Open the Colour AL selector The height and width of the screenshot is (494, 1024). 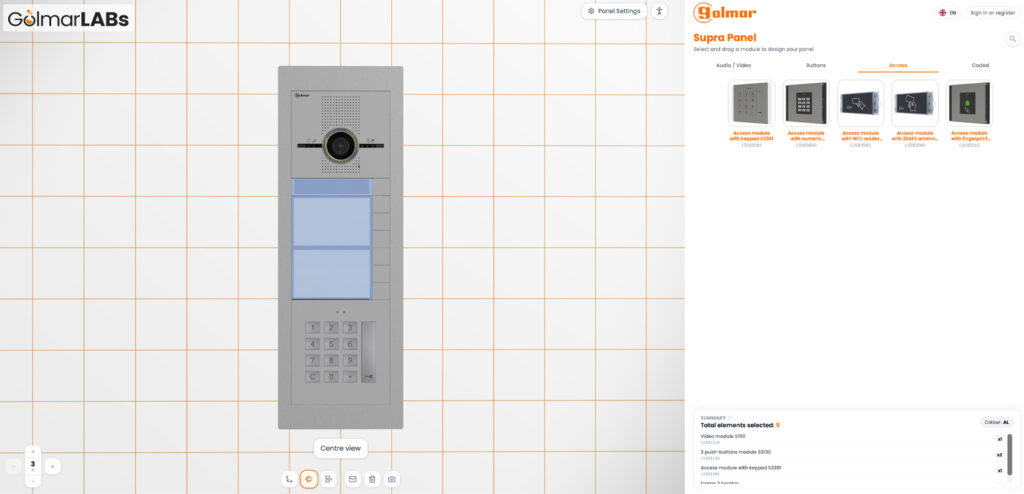click(997, 422)
